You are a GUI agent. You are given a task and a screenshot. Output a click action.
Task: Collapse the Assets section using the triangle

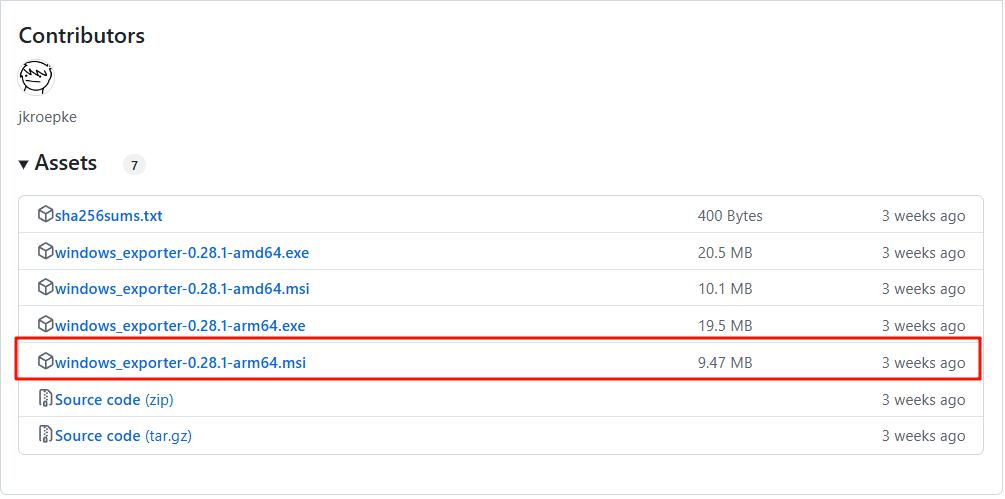(23, 164)
